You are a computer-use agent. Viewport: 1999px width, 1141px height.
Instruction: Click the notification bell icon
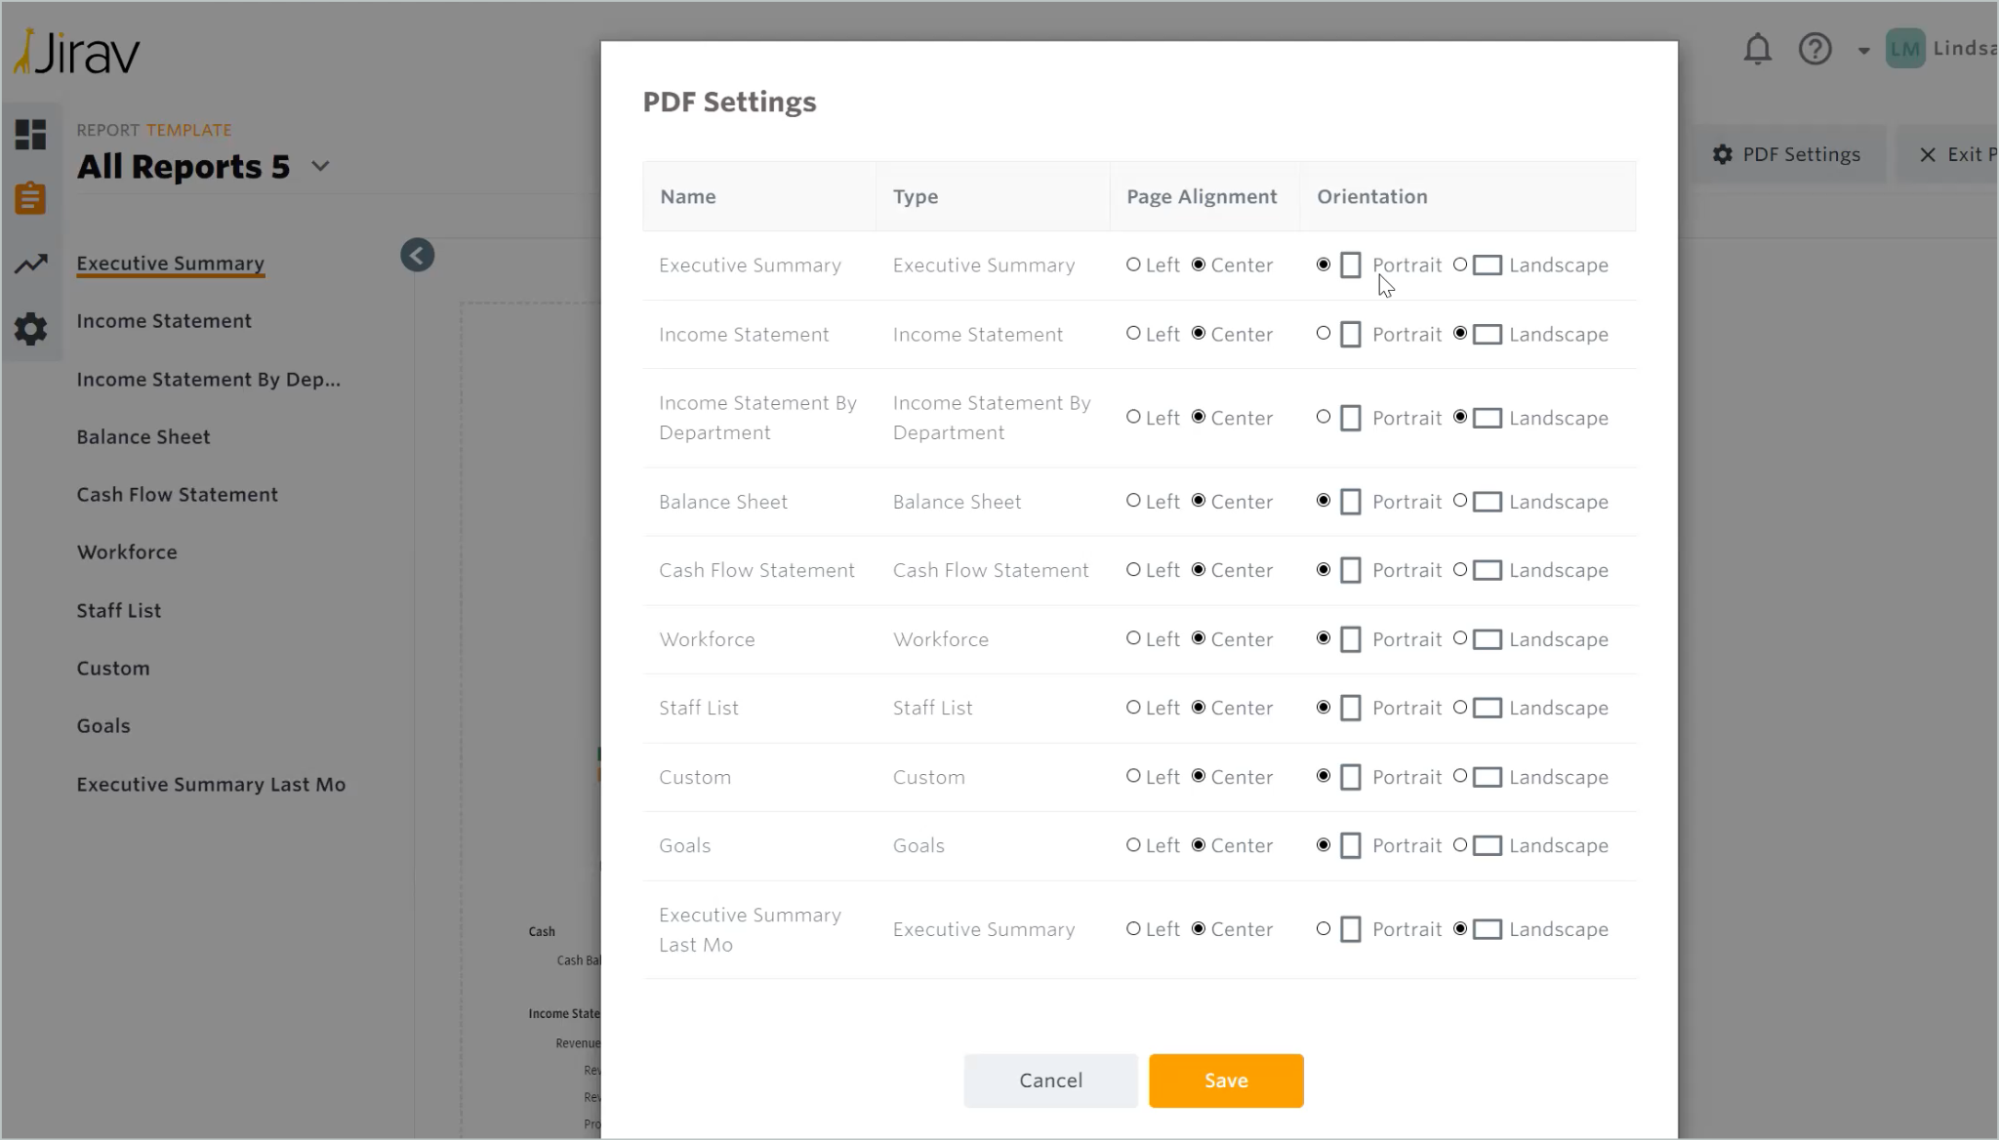(1757, 49)
